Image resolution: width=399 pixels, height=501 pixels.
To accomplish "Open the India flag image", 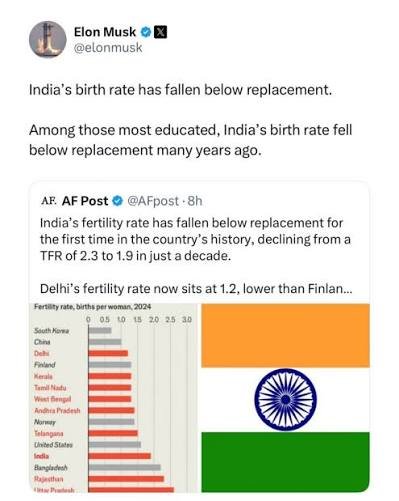I will 285,398.
